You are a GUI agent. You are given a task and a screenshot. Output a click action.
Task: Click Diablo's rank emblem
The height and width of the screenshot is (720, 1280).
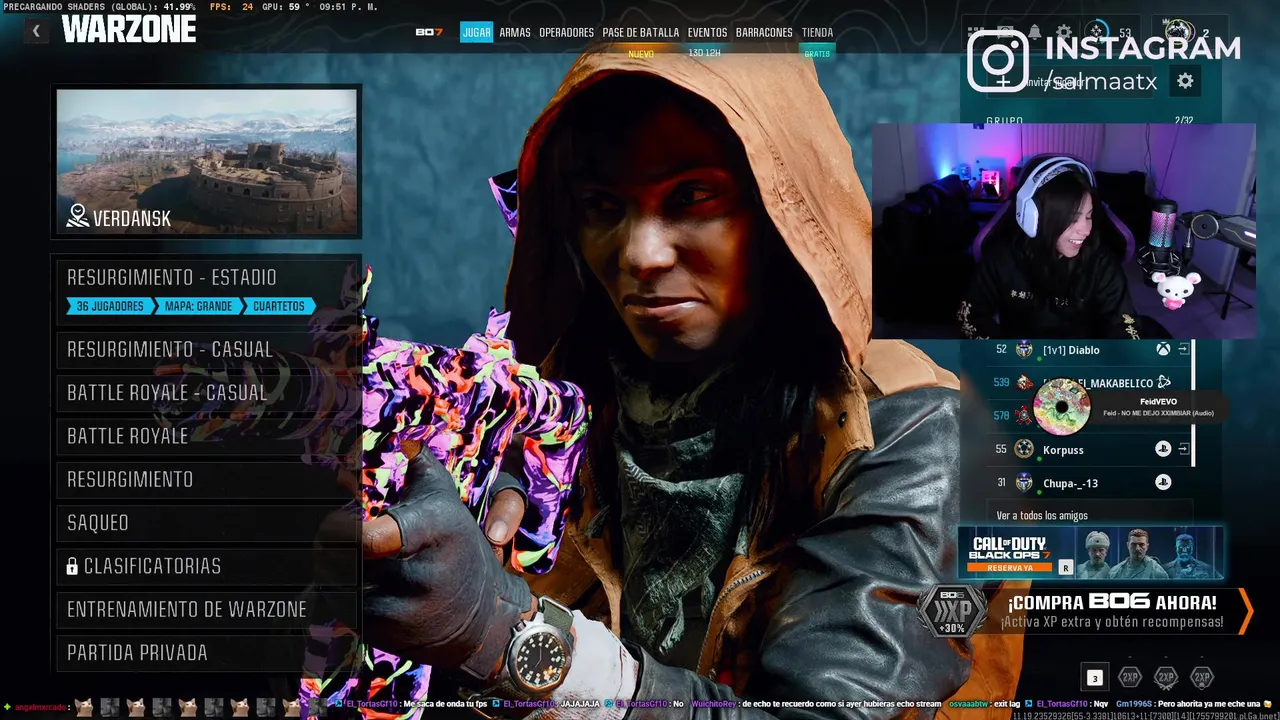[1024, 350]
